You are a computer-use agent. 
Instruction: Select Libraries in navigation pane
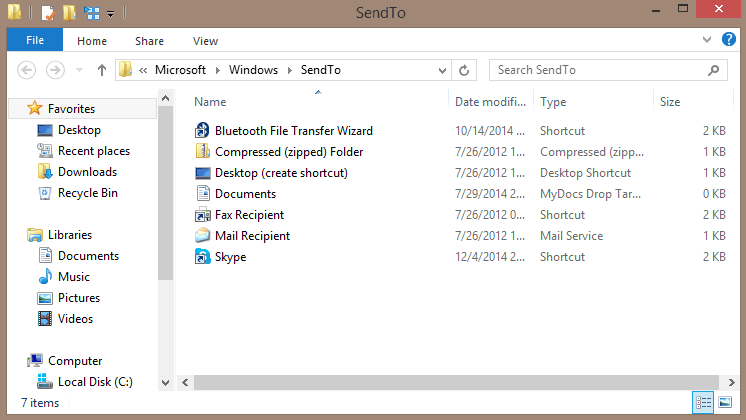point(70,235)
